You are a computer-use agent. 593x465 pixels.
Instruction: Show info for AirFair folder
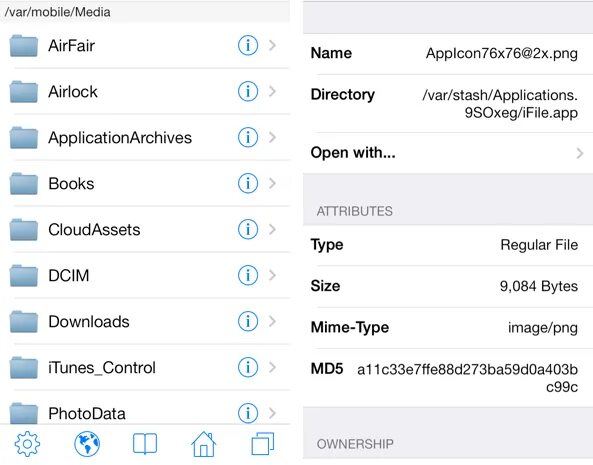tap(248, 45)
